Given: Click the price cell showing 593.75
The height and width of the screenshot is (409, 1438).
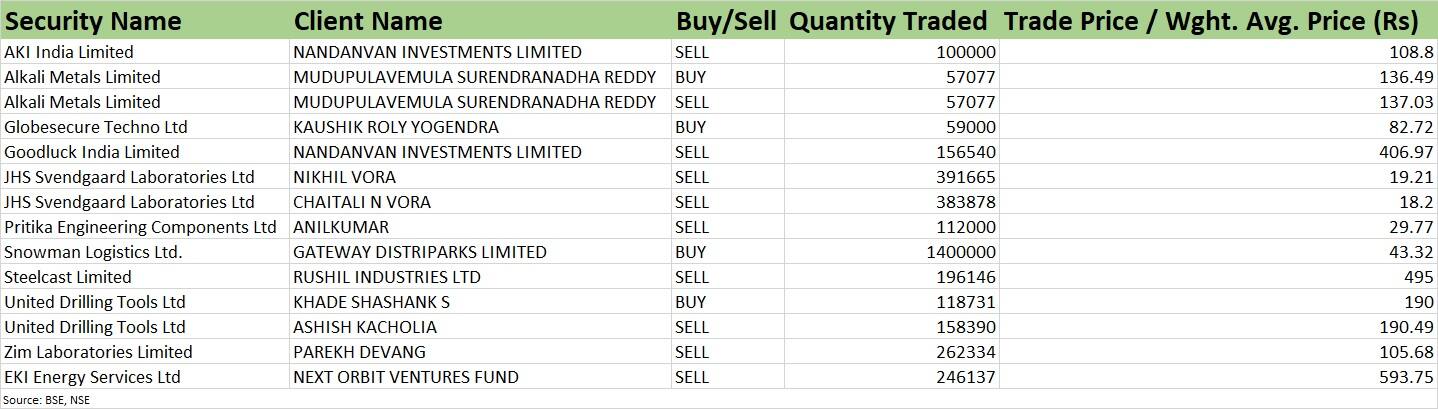Looking at the screenshot, I should tap(1218, 377).
